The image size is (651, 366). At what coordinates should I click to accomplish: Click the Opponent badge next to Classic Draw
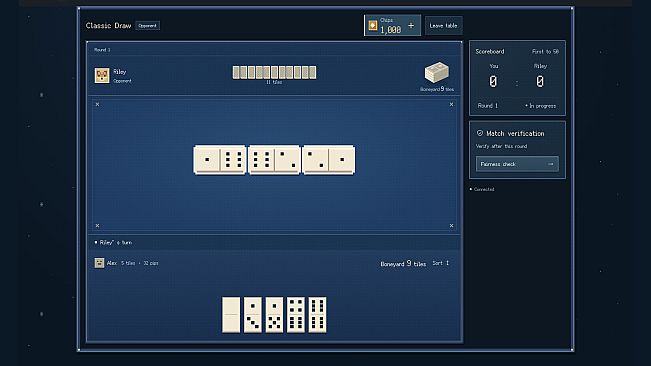pyautogui.click(x=147, y=26)
